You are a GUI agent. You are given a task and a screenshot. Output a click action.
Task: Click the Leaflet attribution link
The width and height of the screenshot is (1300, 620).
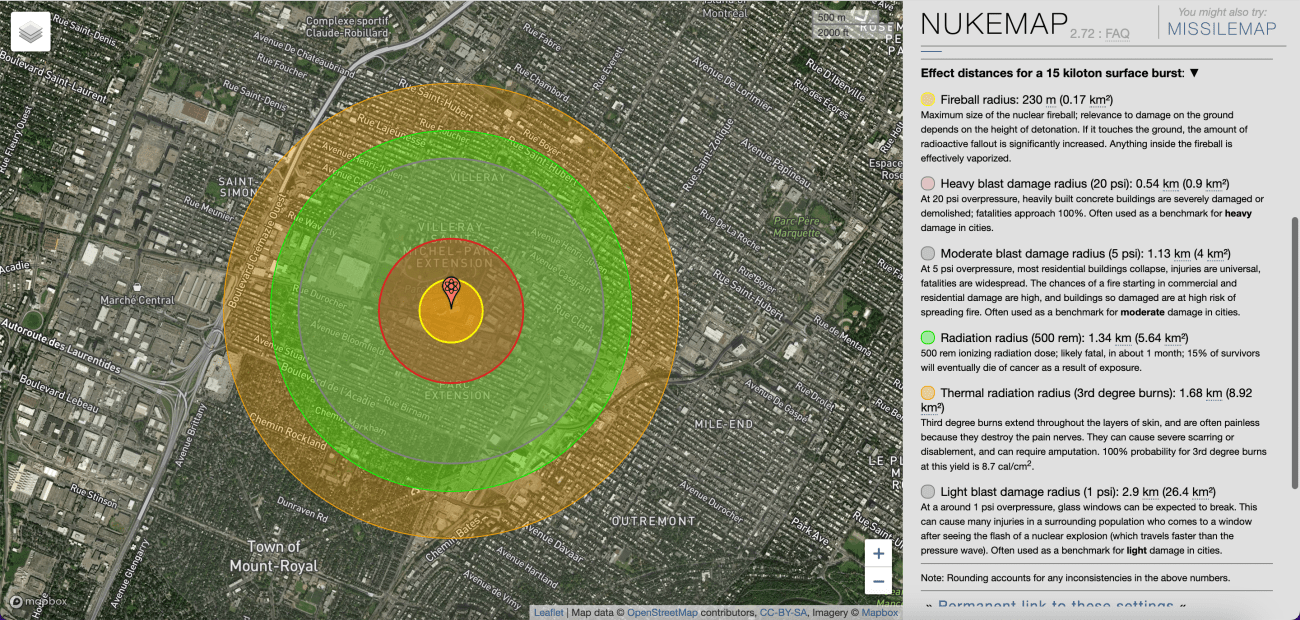(548, 612)
